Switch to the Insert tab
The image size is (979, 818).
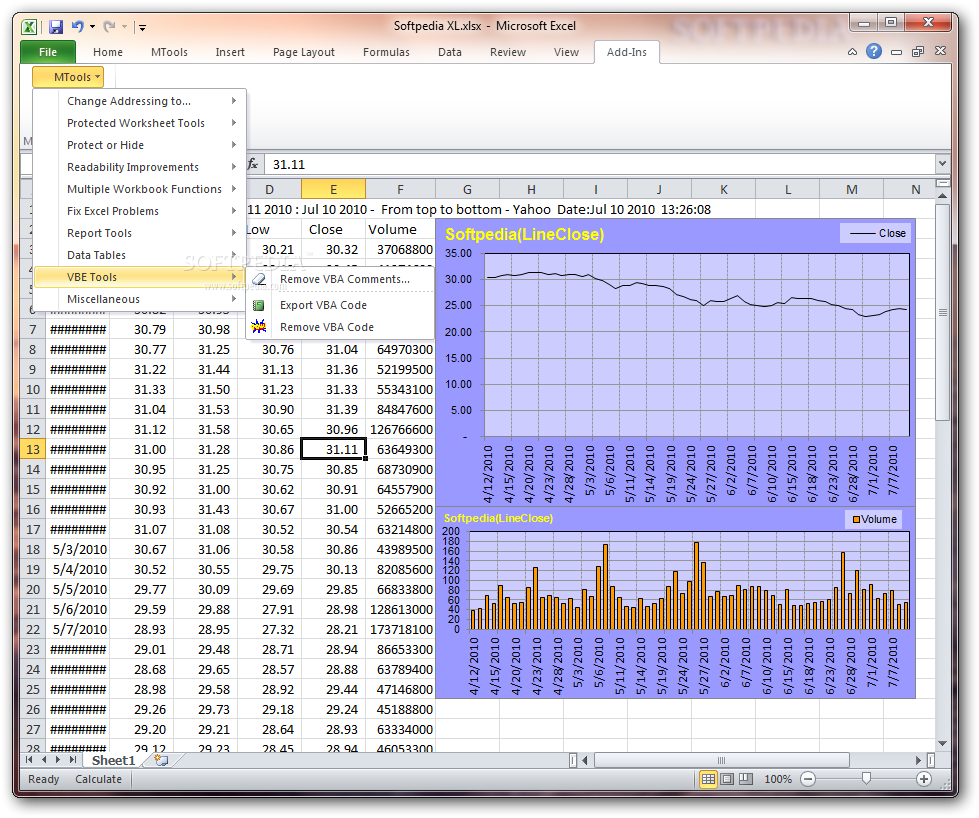coord(230,52)
